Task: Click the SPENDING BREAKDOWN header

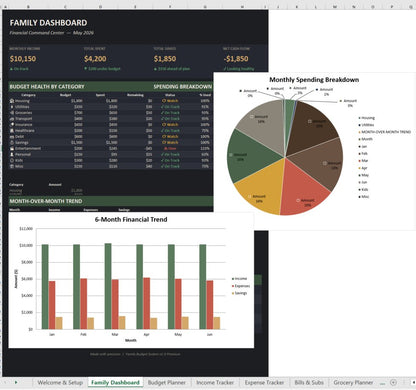Action: [x=182, y=87]
